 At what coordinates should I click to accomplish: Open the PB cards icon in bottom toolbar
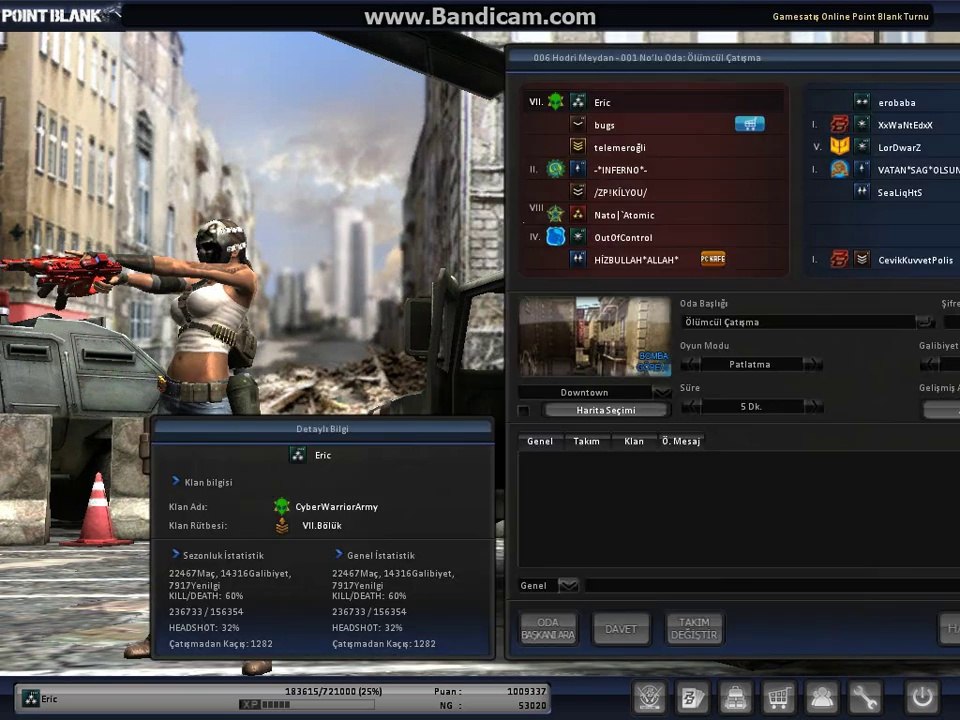693,697
